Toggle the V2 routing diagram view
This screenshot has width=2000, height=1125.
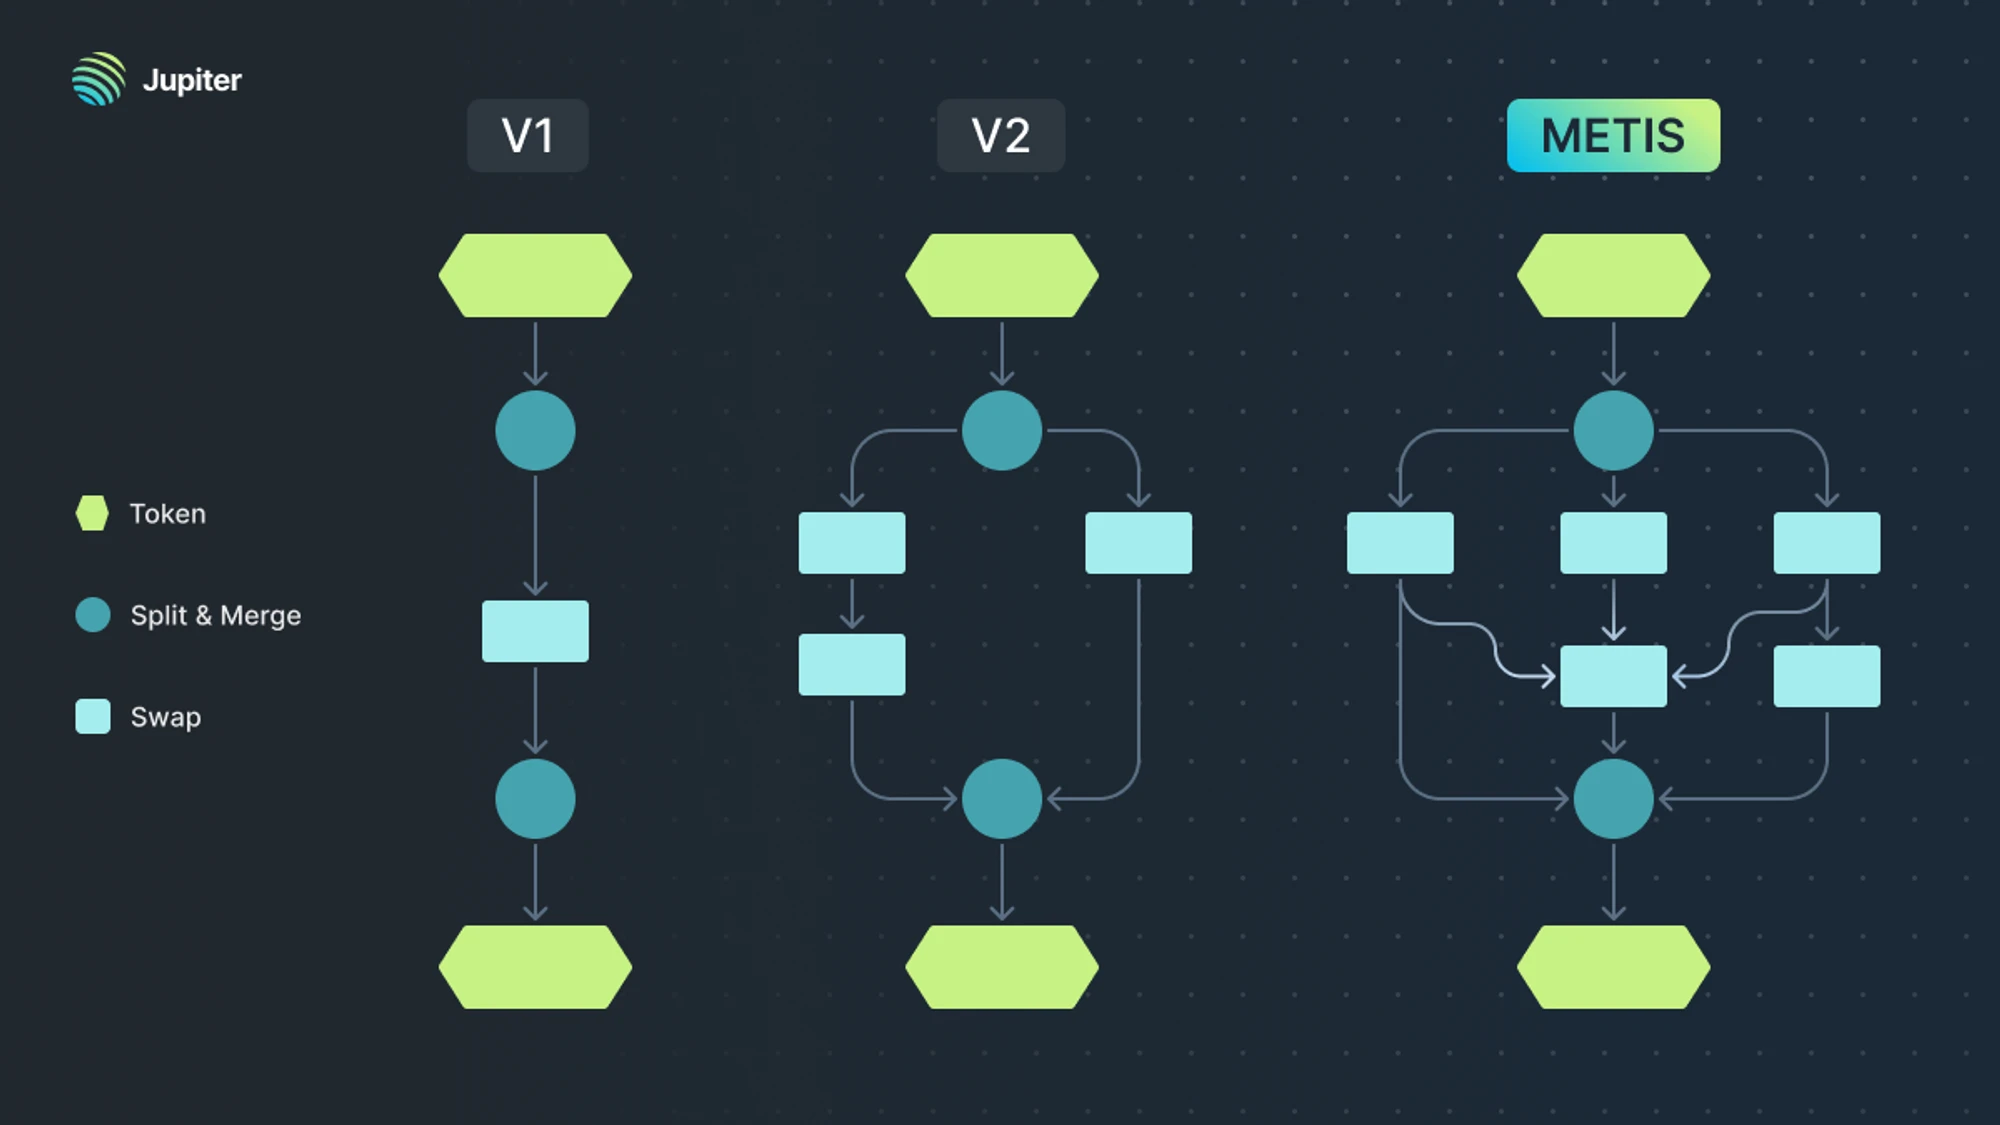(x=1000, y=135)
